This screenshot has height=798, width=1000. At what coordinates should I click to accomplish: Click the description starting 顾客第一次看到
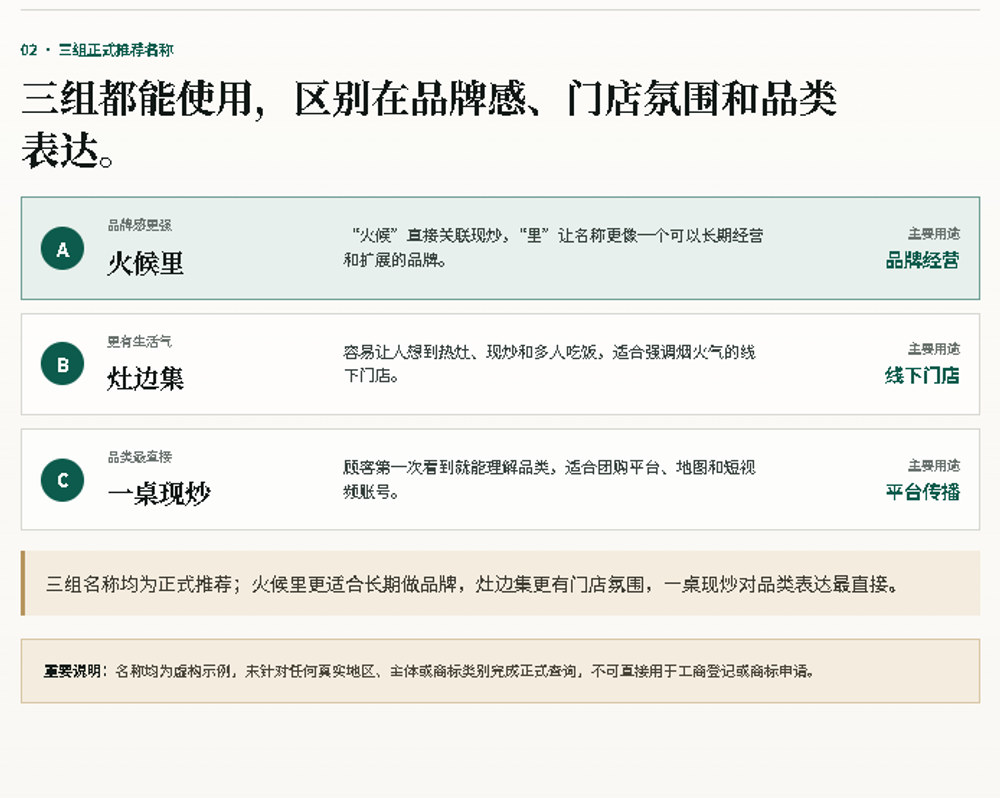click(549, 479)
